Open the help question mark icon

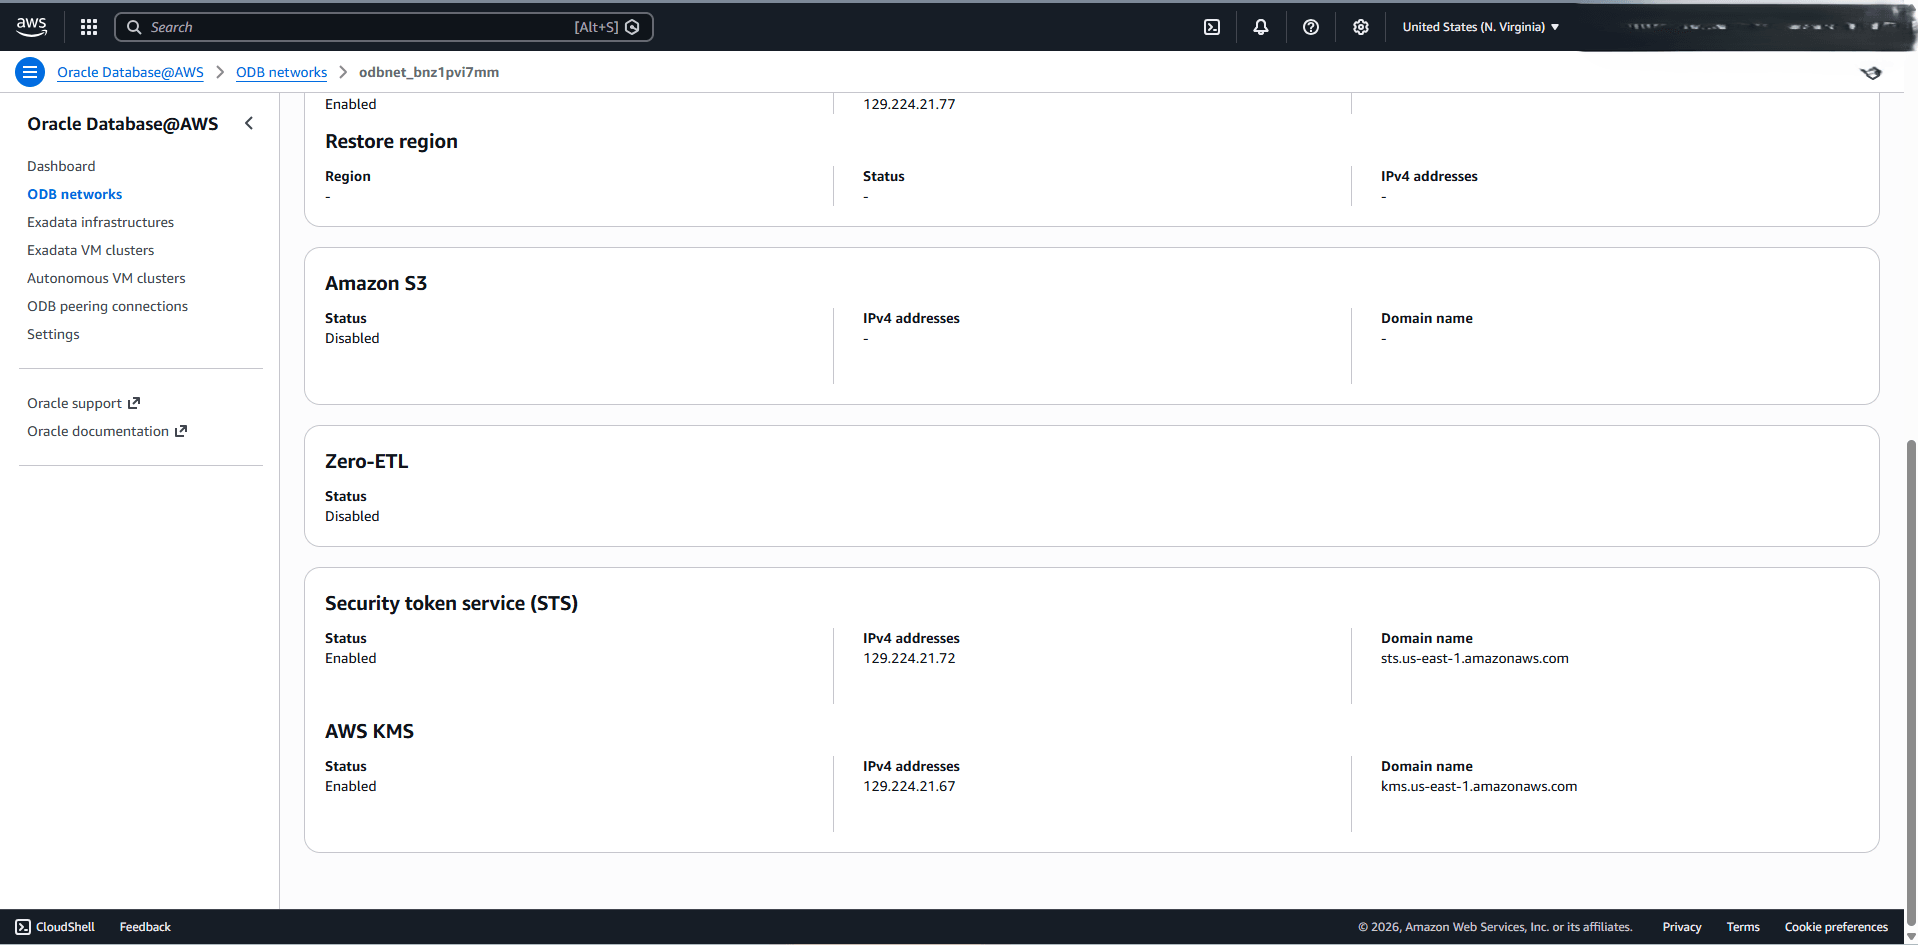(1310, 26)
